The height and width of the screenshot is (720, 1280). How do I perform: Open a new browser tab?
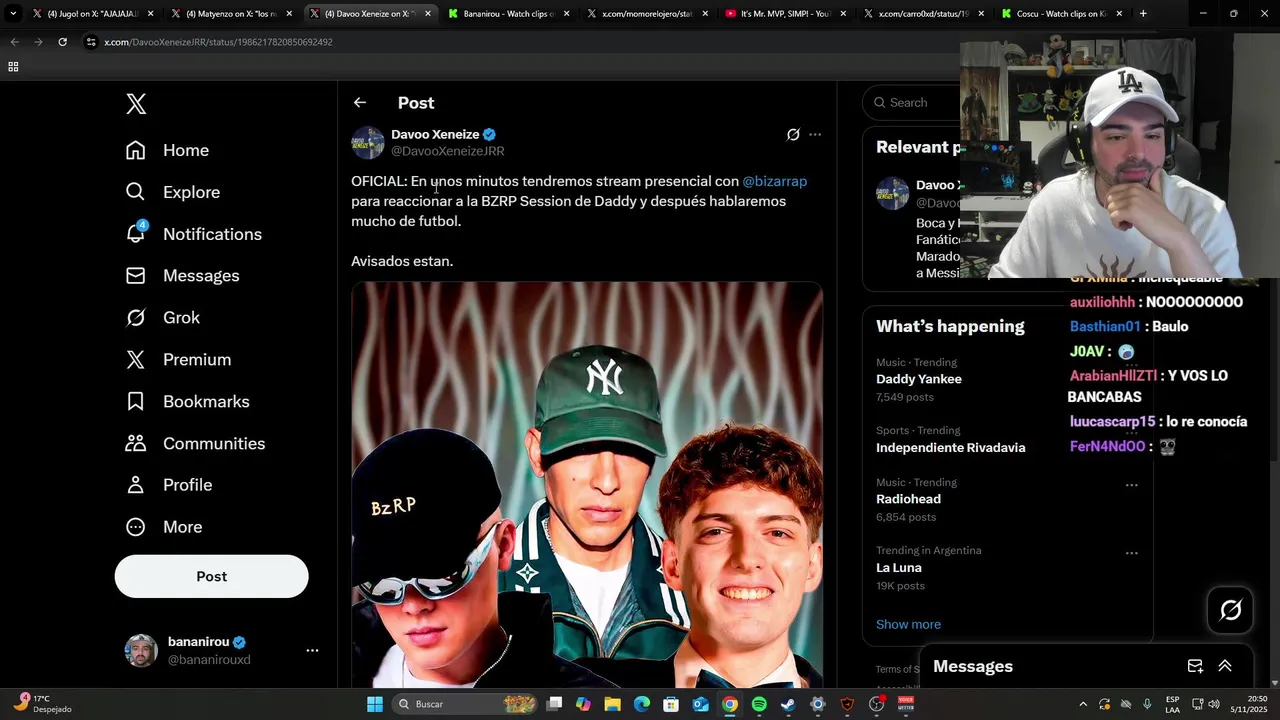click(x=1143, y=14)
